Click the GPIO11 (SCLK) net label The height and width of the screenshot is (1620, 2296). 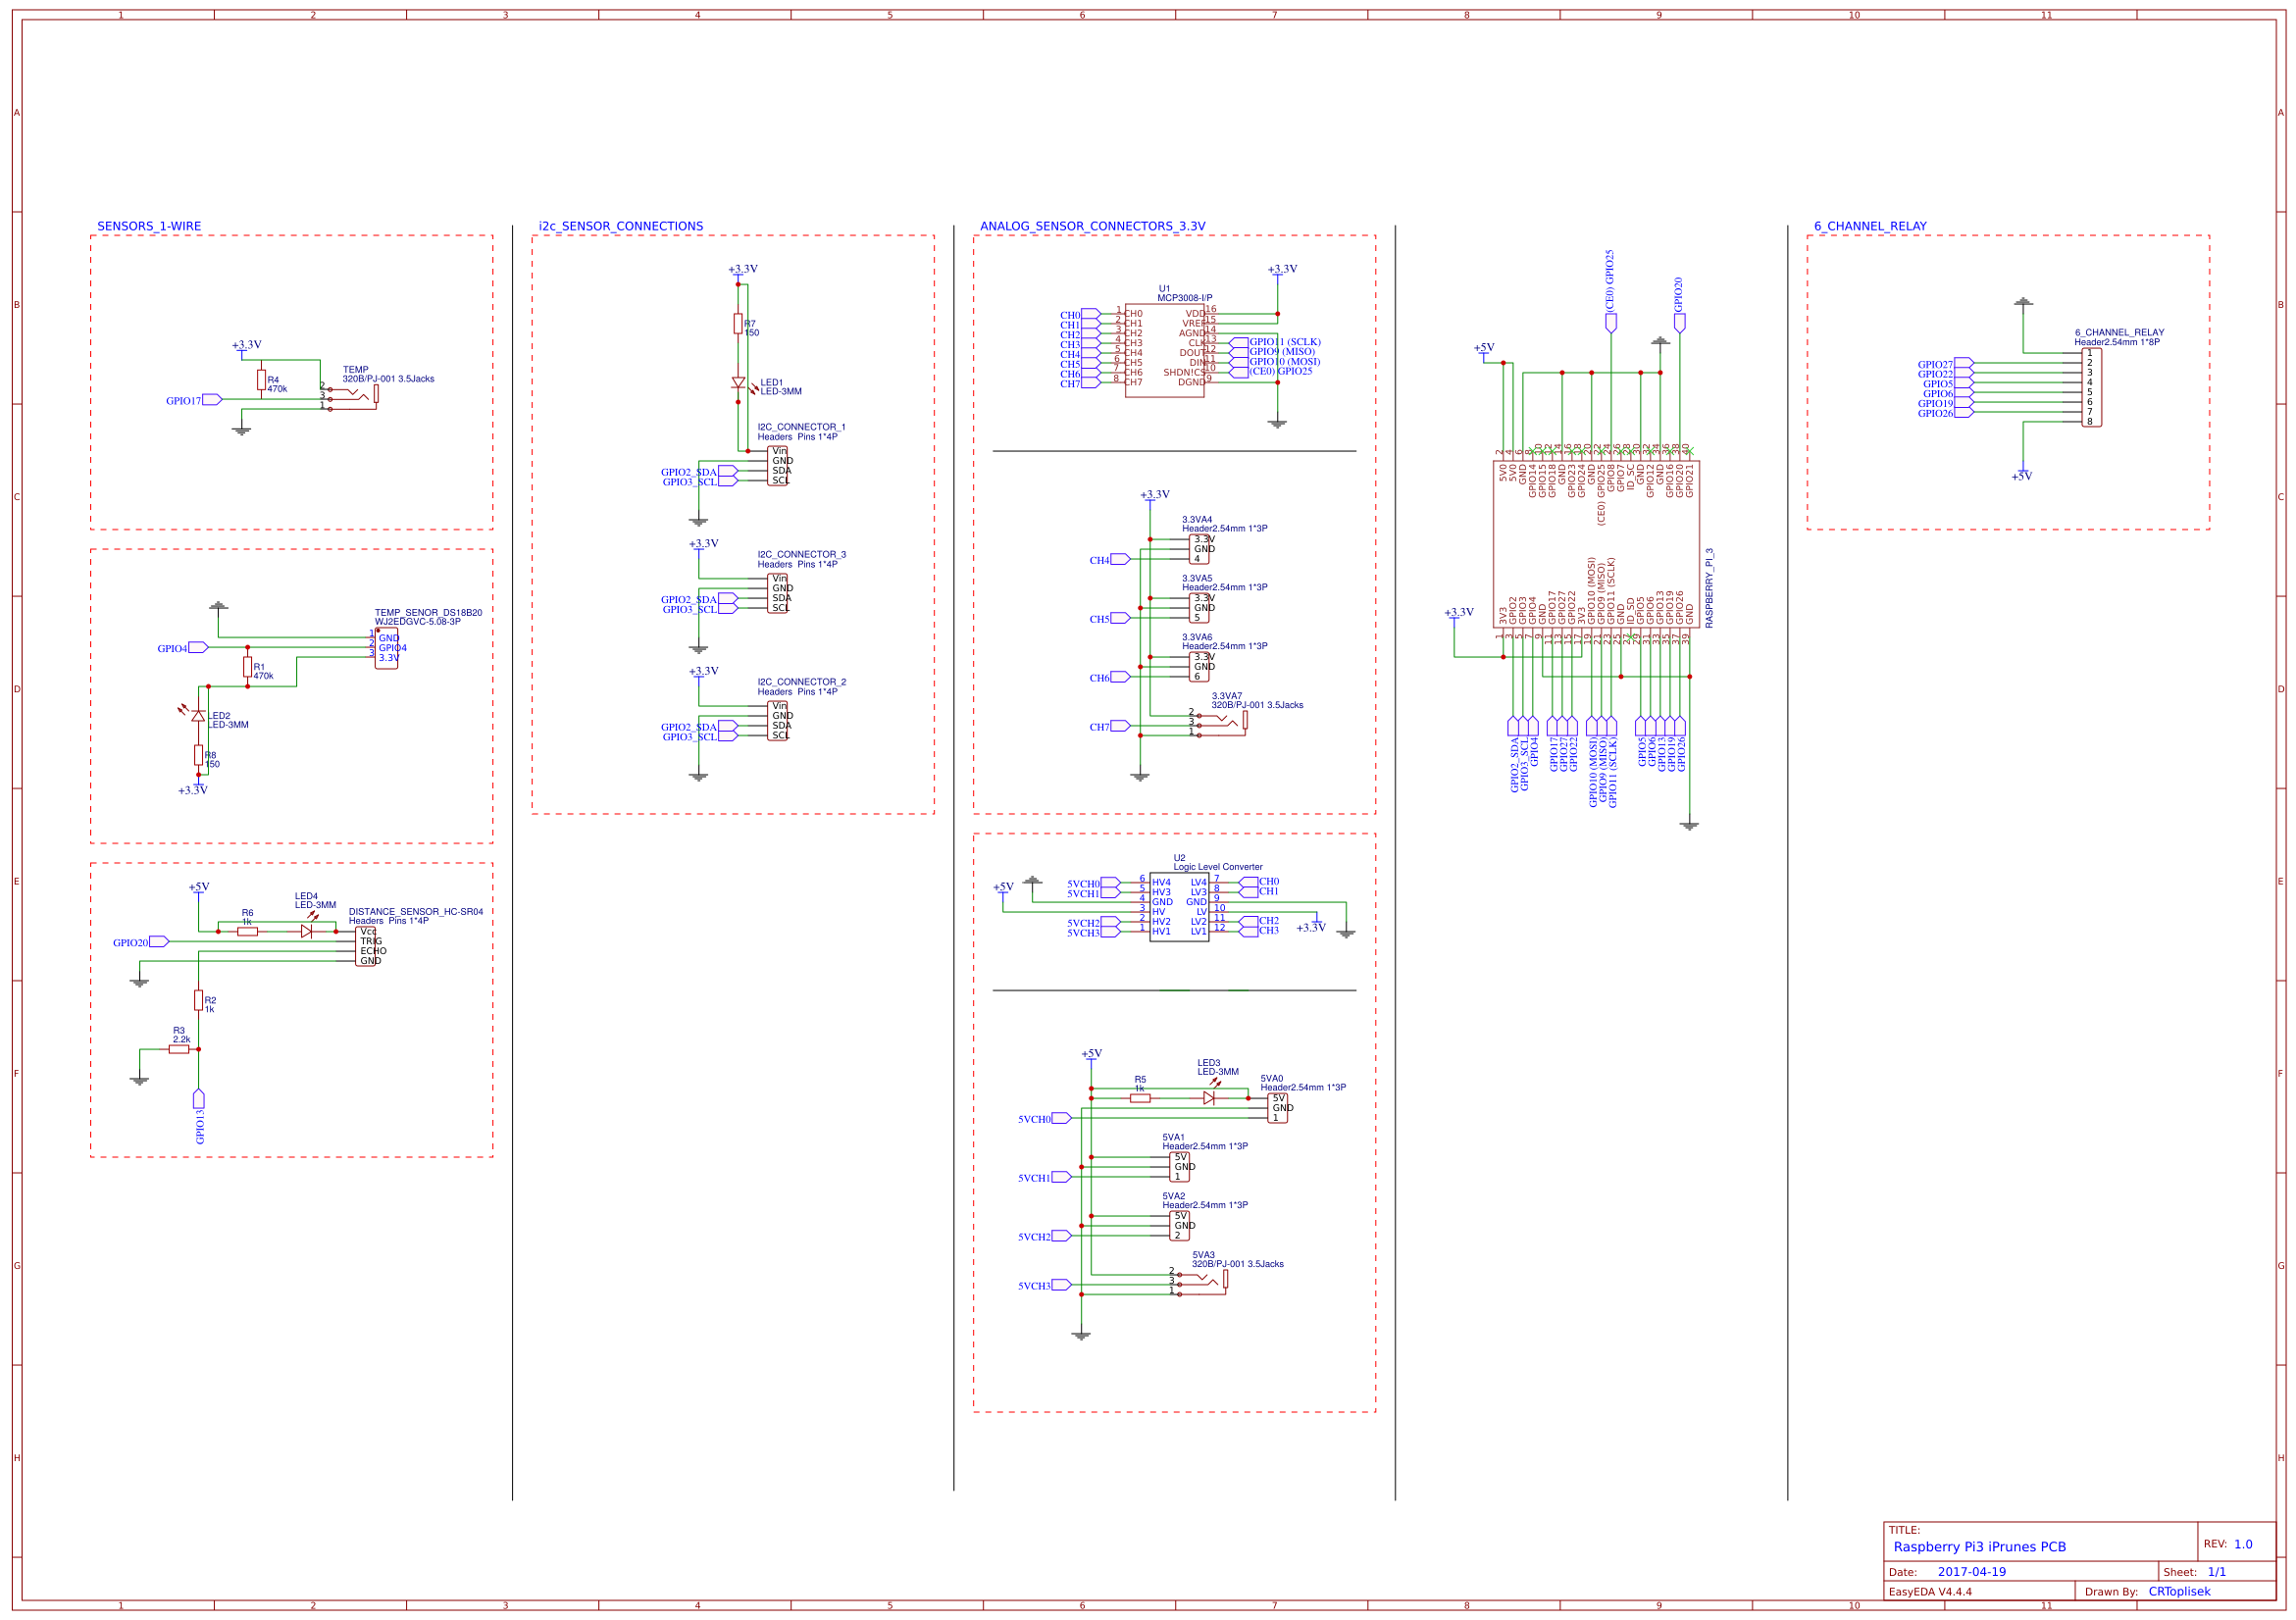tap(1283, 342)
